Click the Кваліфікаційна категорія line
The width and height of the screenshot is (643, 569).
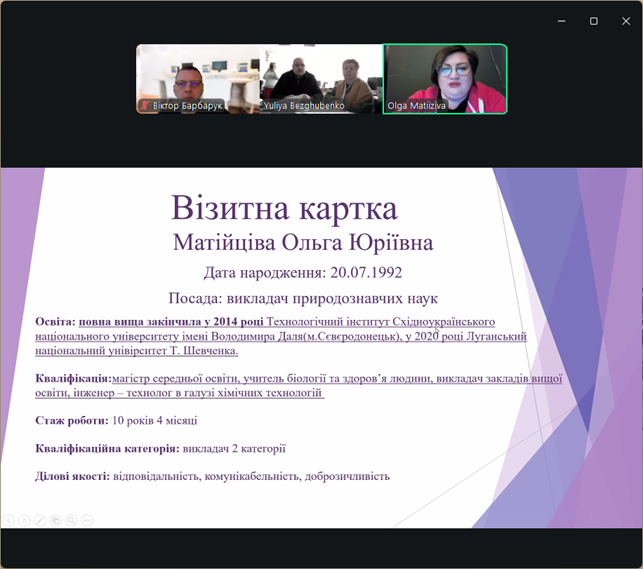point(160,448)
